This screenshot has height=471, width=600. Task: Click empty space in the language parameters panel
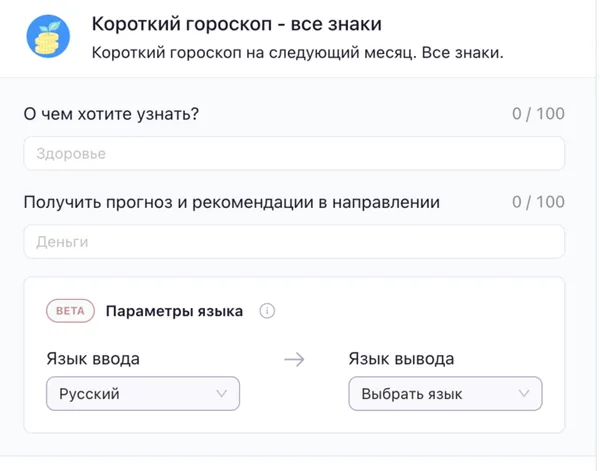point(420,311)
